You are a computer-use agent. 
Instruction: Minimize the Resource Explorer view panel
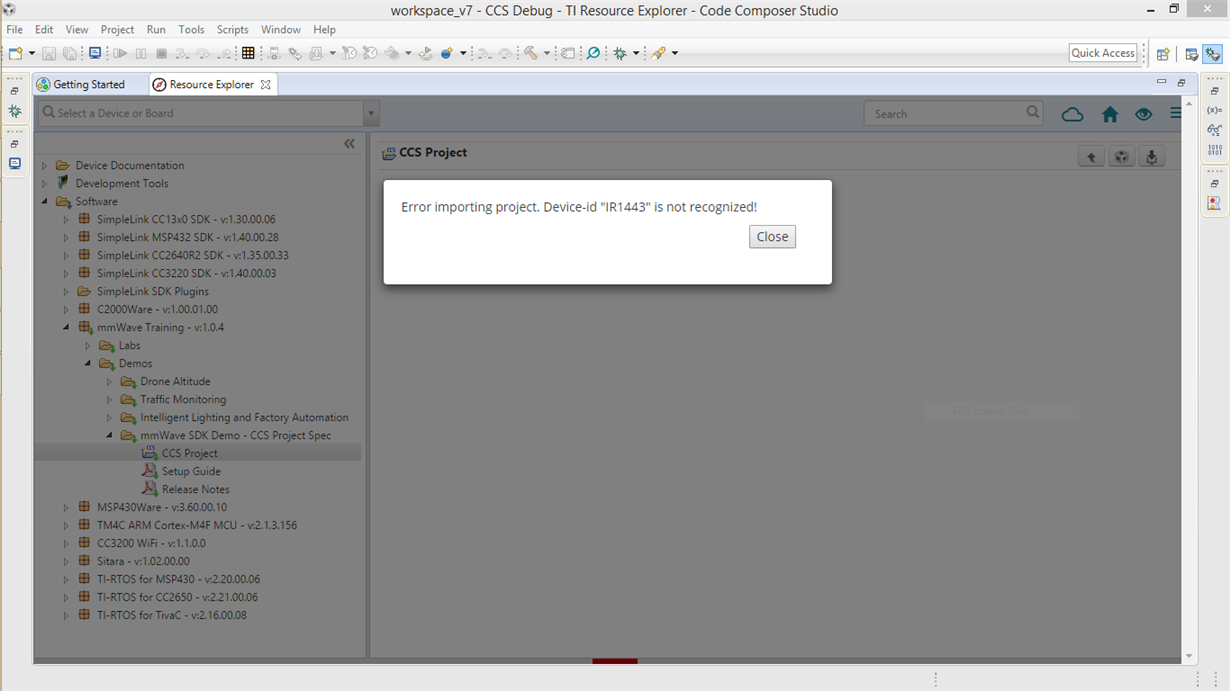(x=1161, y=83)
